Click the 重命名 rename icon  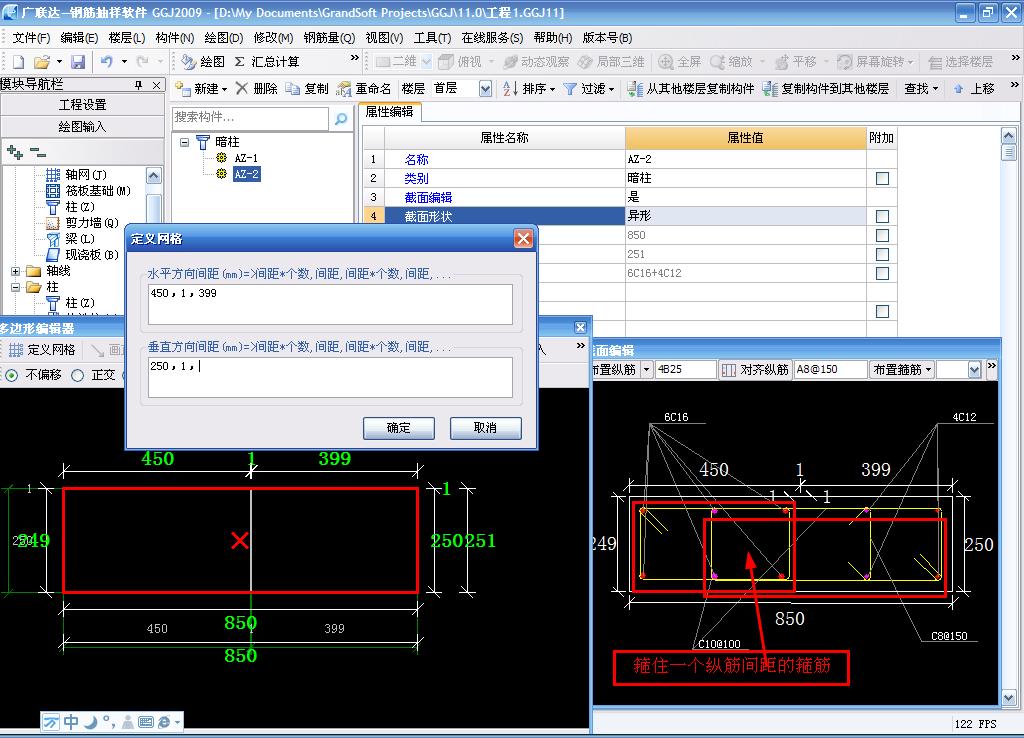pos(344,89)
